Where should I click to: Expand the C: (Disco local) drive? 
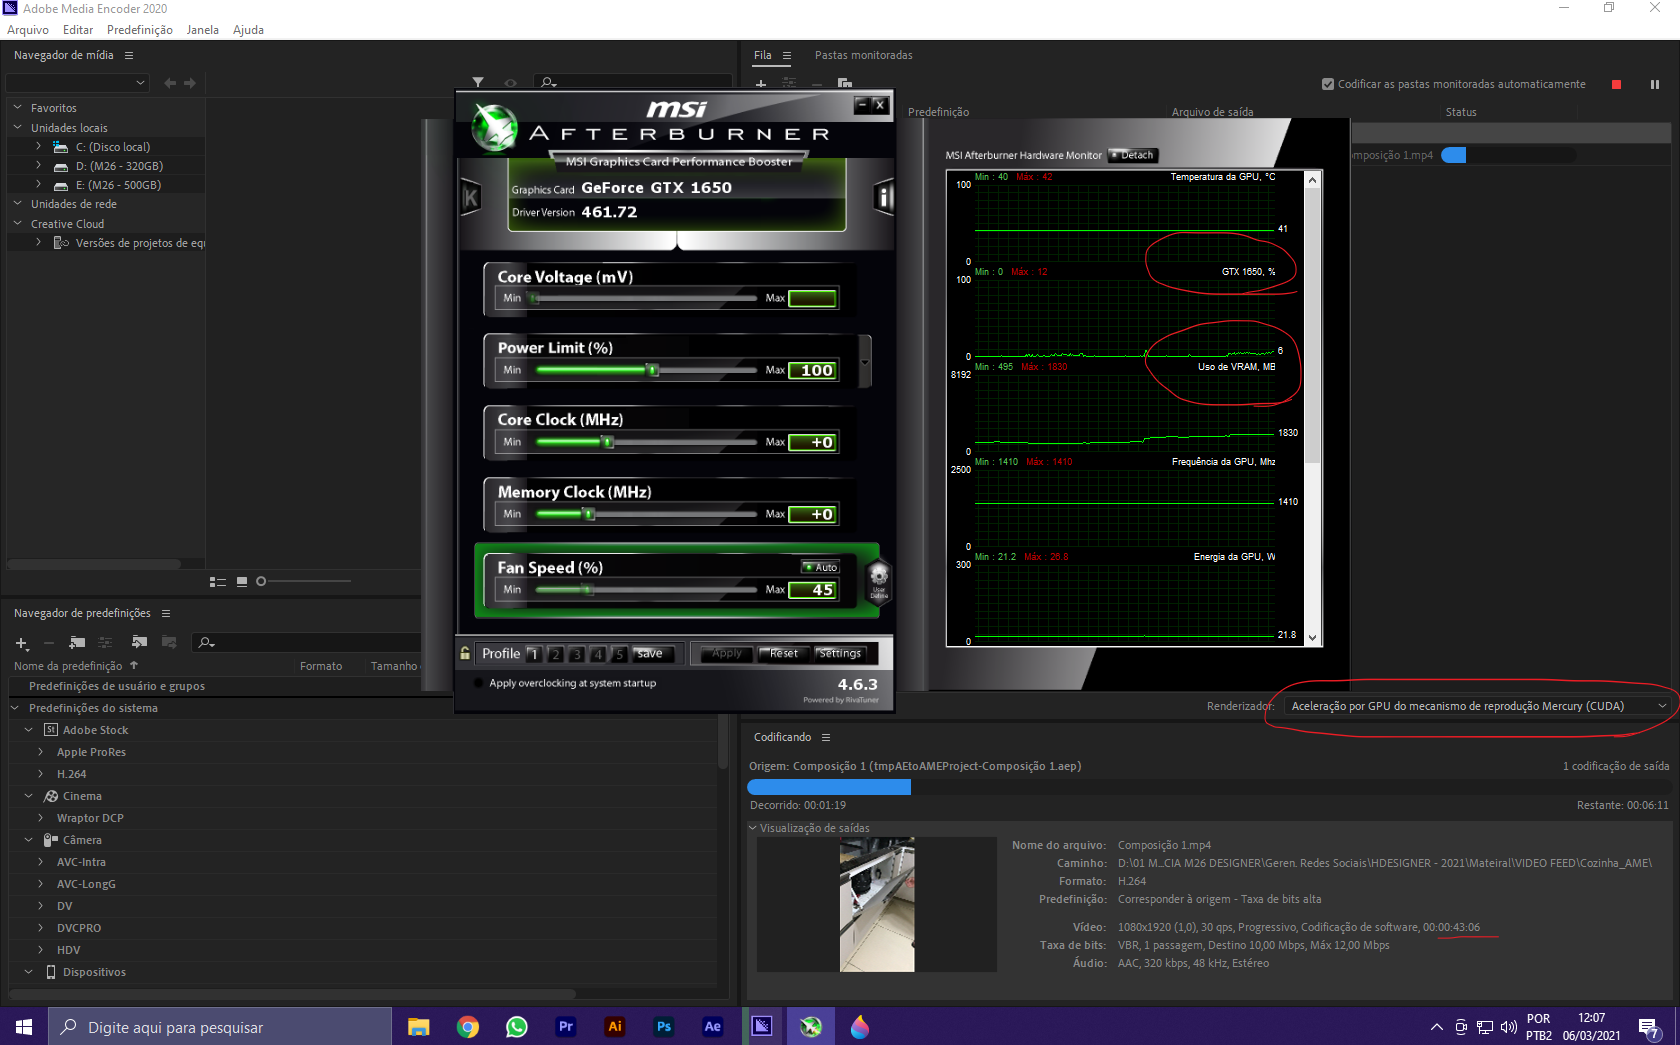(39, 146)
